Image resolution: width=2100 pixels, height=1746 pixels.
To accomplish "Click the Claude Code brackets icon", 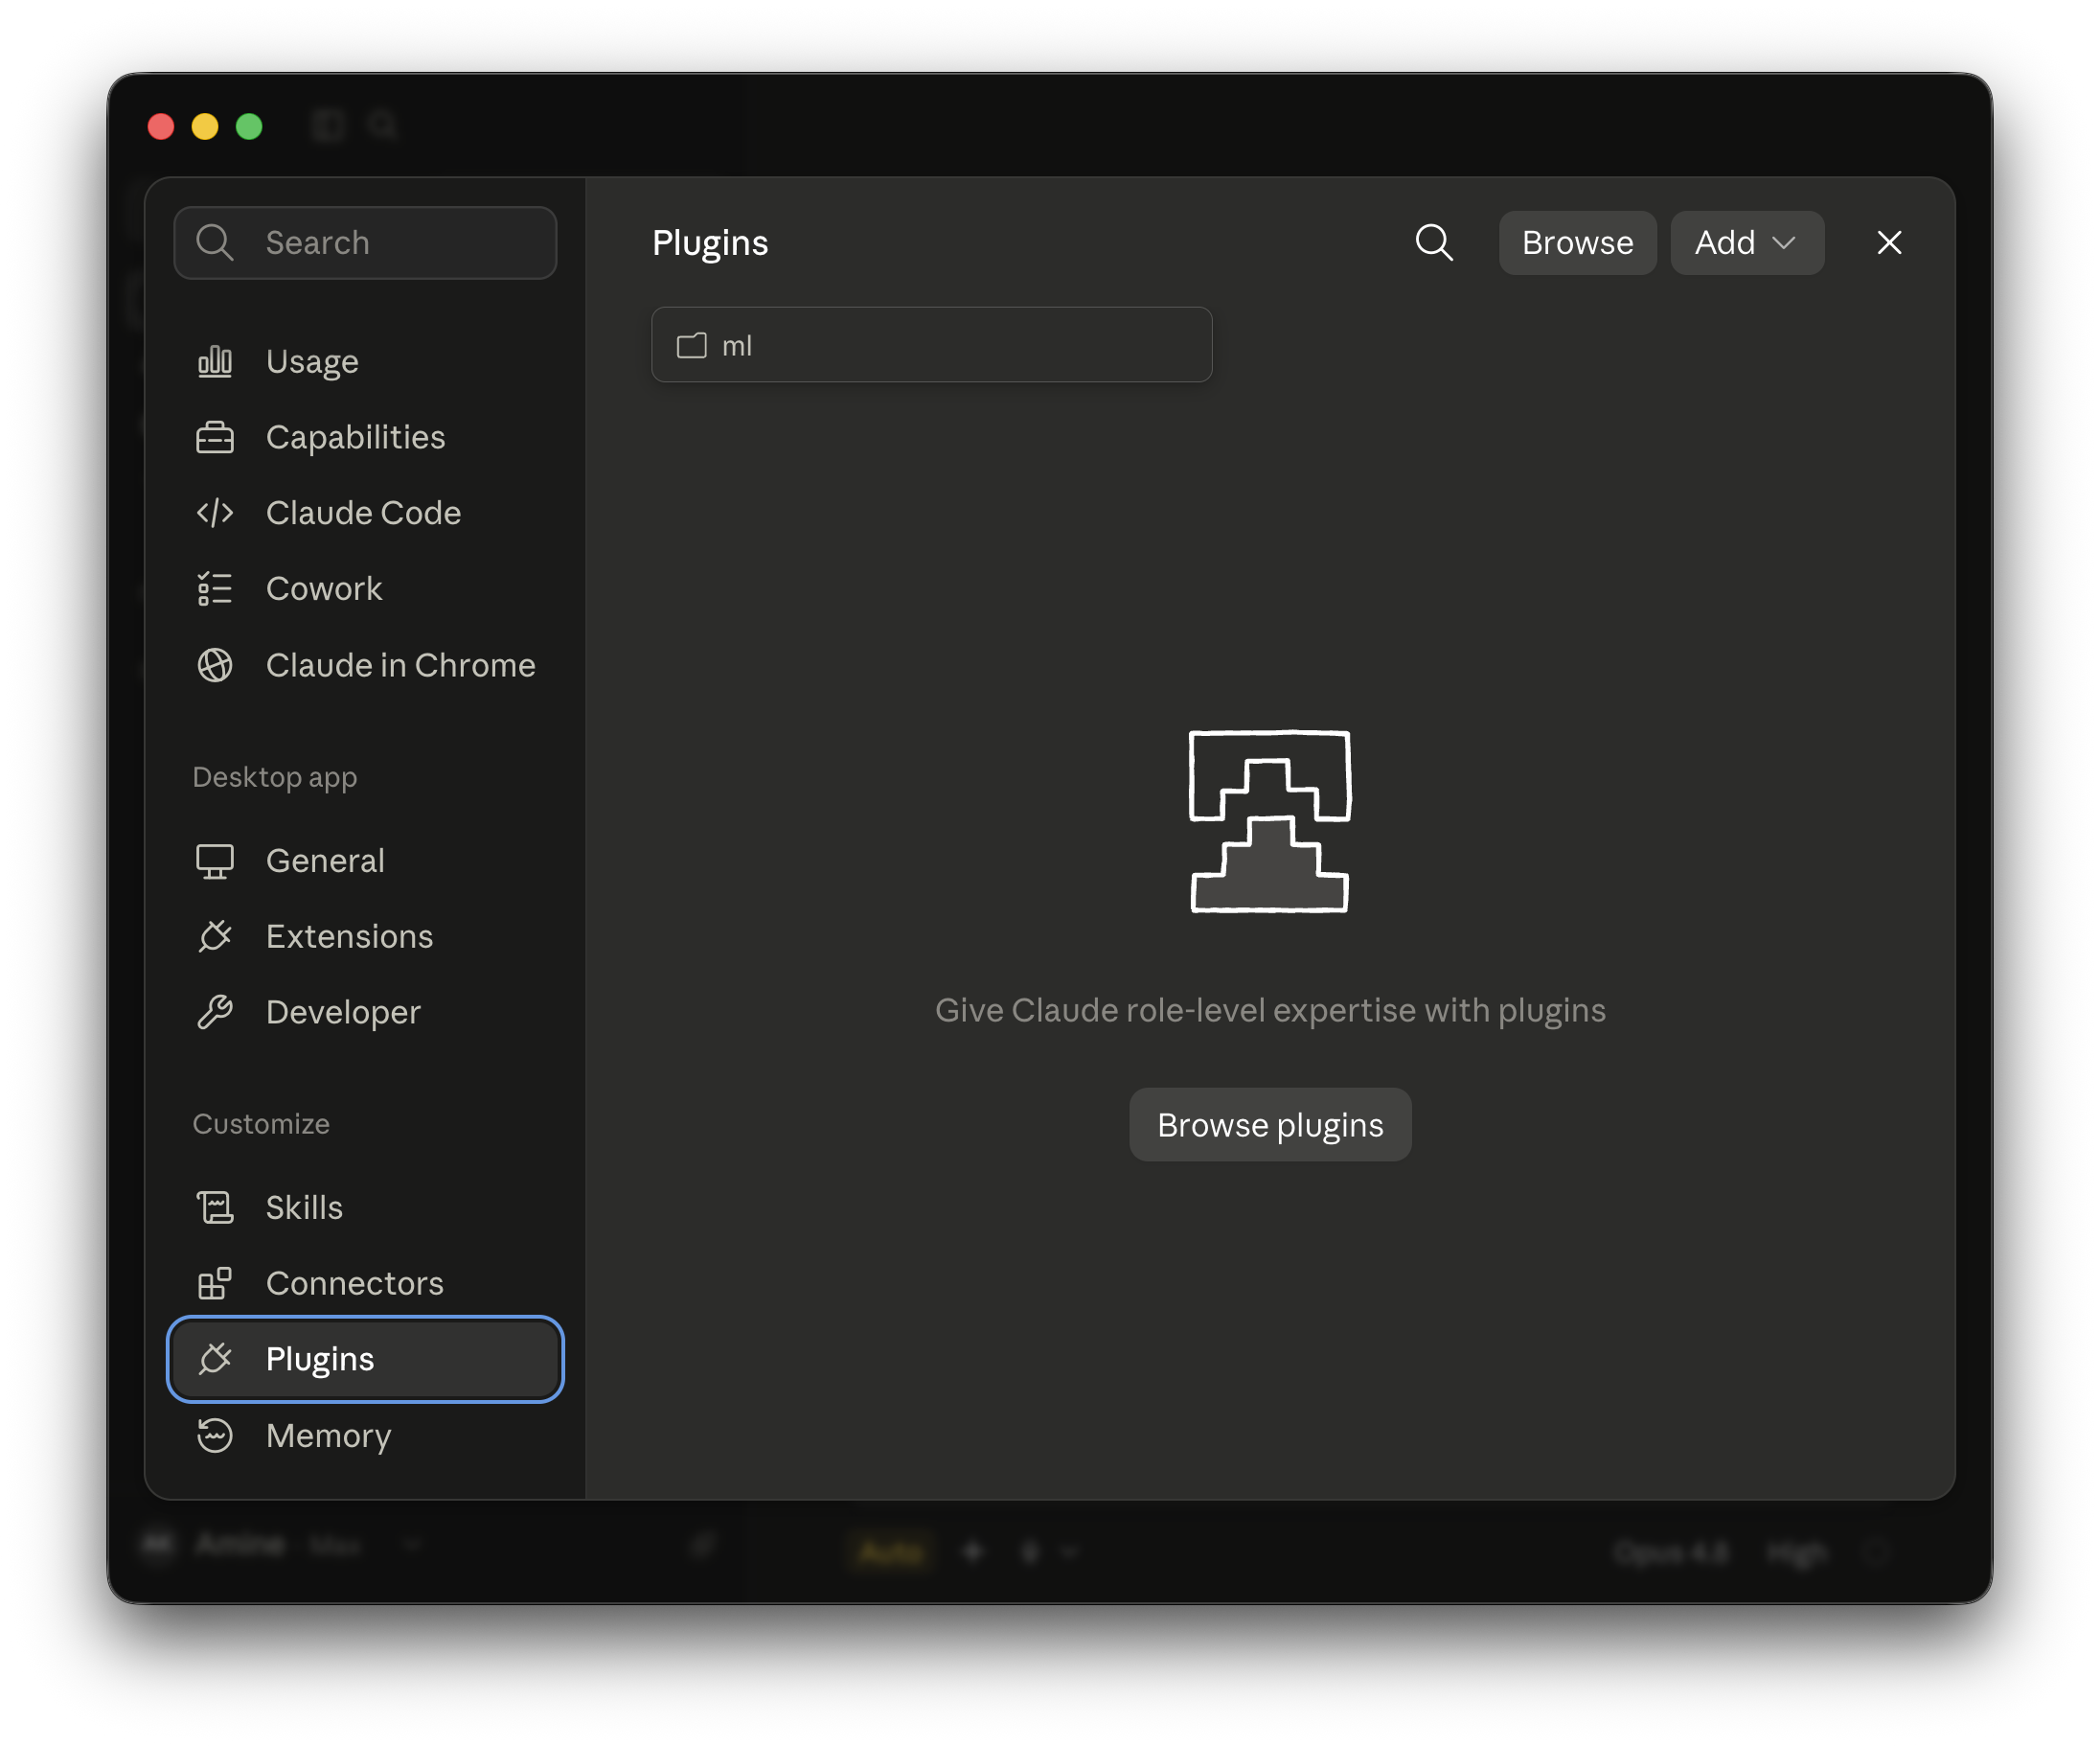I will click(215, 513).
